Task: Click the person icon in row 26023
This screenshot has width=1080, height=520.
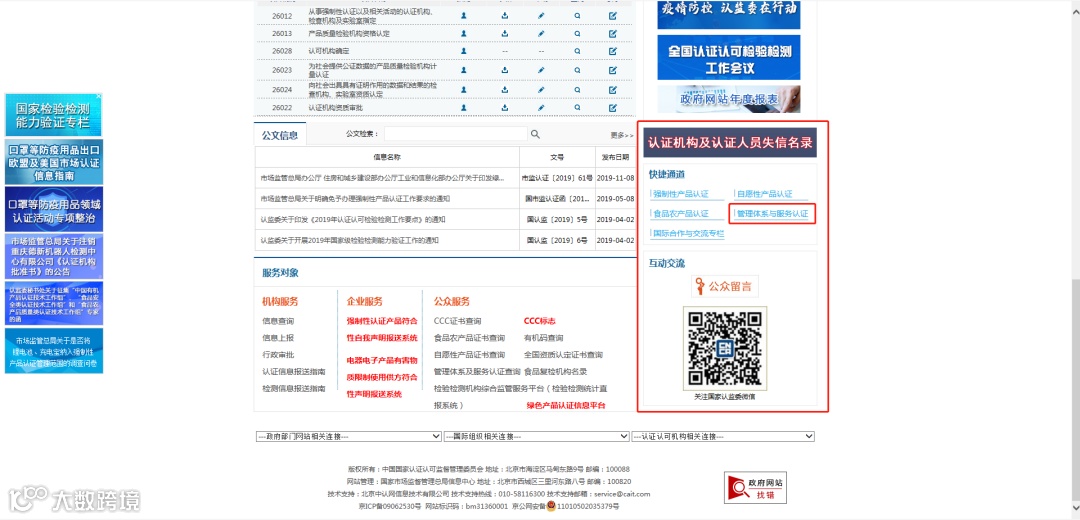Action: [x=464, y=70]
